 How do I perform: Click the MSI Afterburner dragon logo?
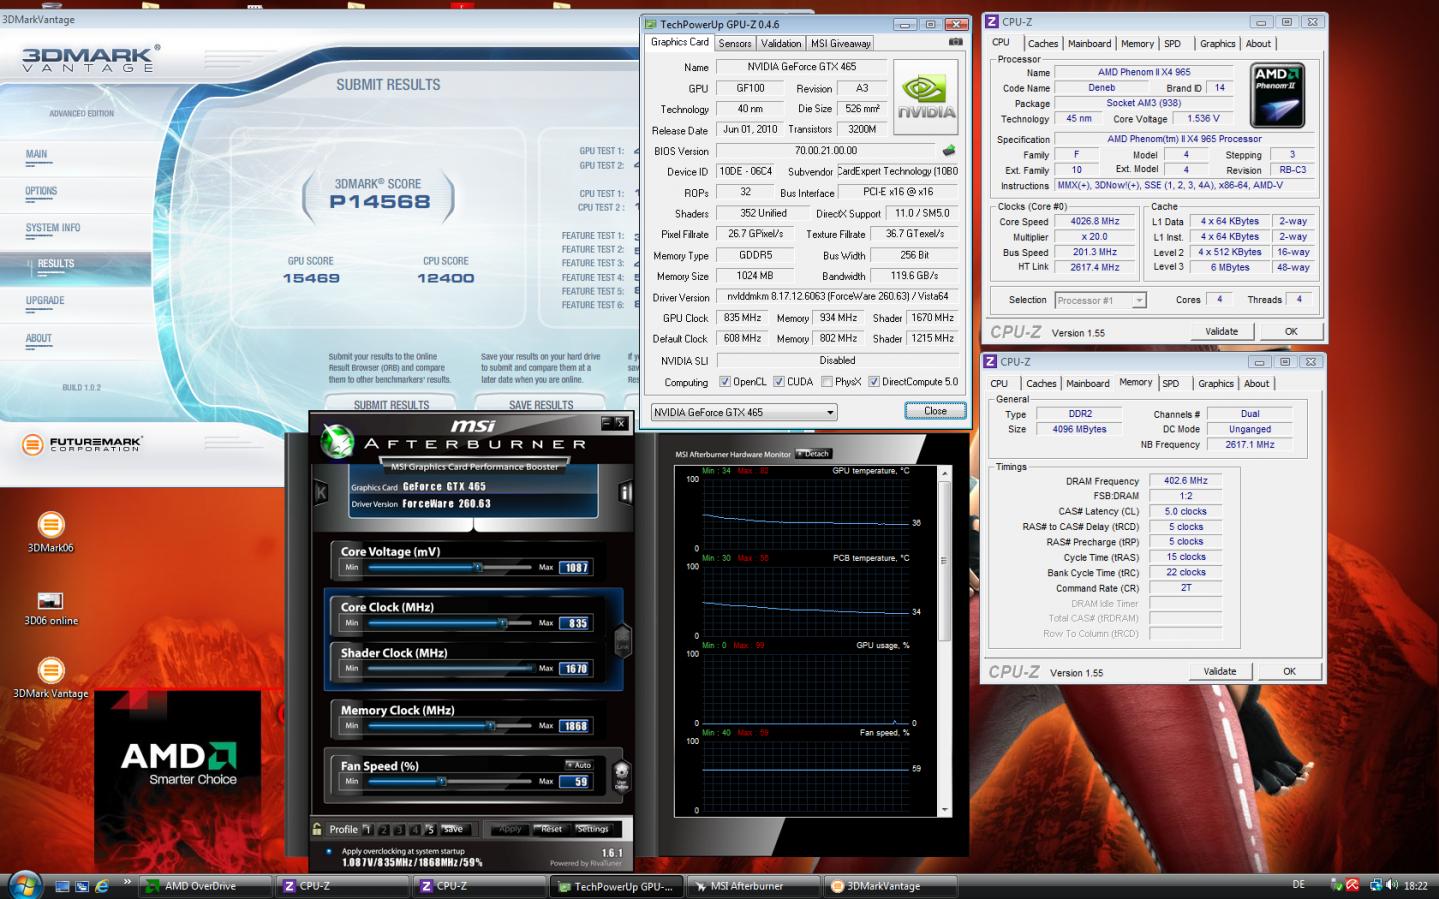pyautogui.click(x=337, y=440)
